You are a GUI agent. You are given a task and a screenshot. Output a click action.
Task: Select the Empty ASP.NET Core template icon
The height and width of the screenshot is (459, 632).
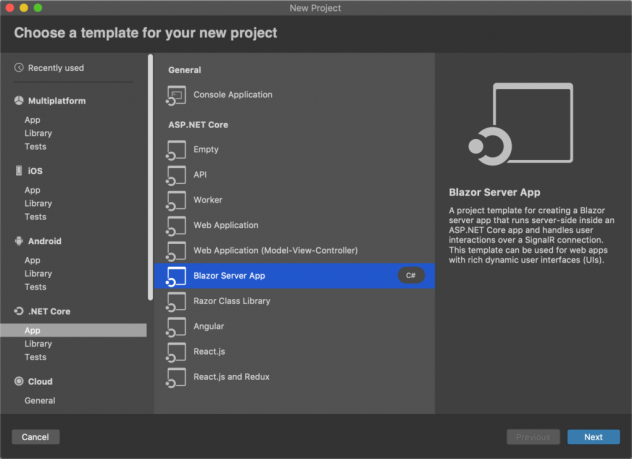tap(176, 150)
